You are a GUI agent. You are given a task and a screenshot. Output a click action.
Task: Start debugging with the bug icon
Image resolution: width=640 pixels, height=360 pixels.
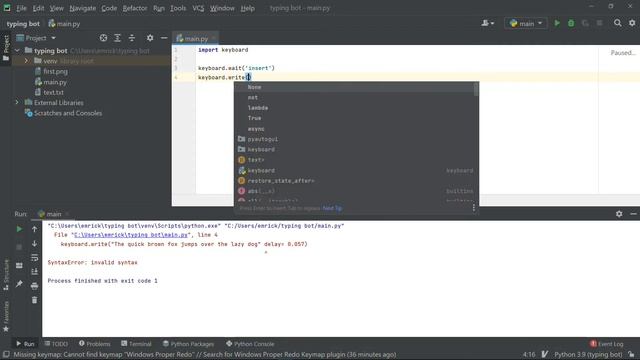(x=571, y=23)
